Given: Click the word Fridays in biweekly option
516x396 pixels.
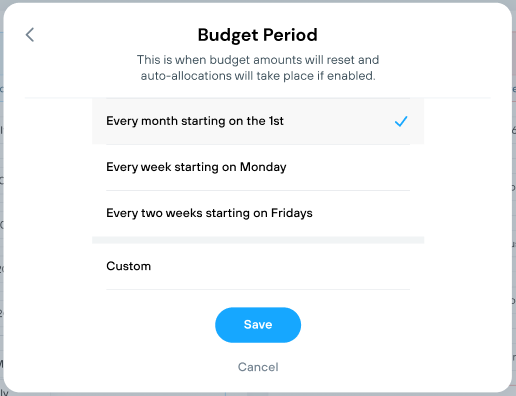Looking at the screenshot, I should click(292, 213).
